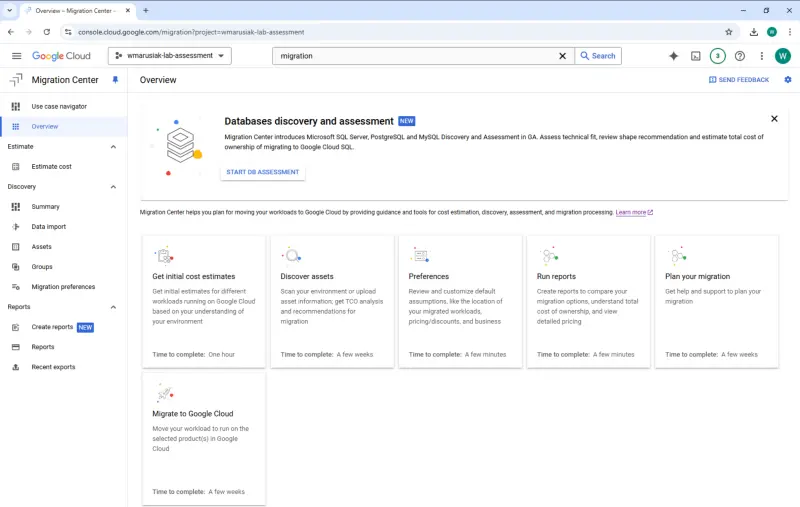
Task: Reload the page
Action: click(x=46, y=32)
